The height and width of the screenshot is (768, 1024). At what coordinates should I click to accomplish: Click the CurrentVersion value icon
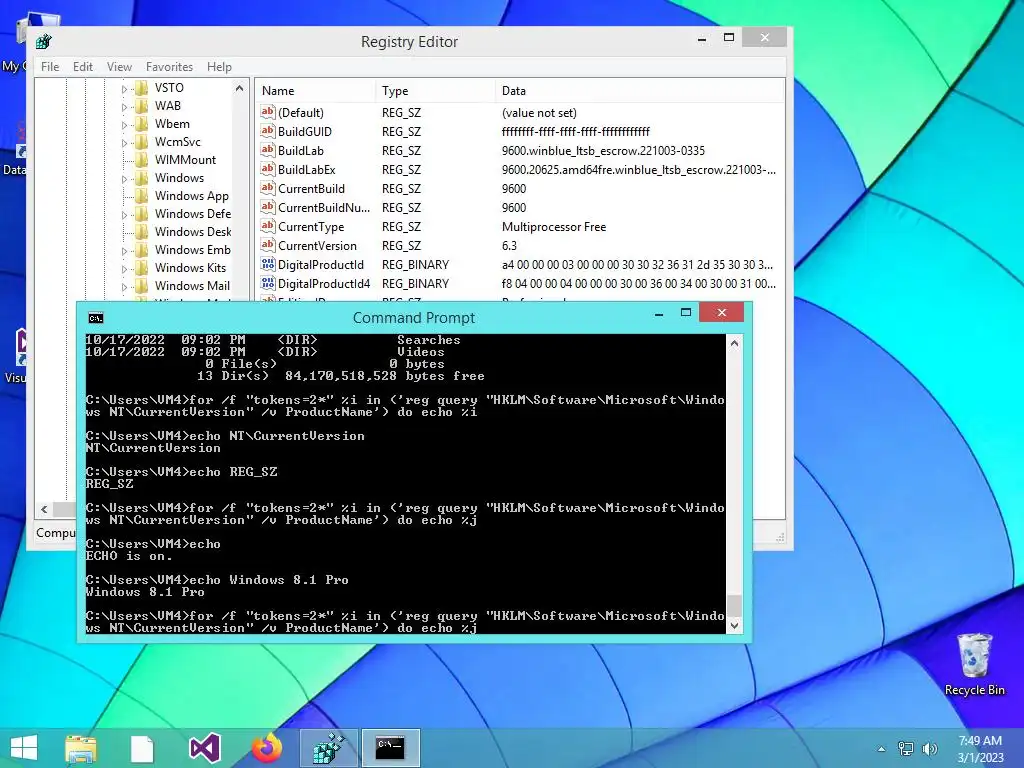[268, 245]
